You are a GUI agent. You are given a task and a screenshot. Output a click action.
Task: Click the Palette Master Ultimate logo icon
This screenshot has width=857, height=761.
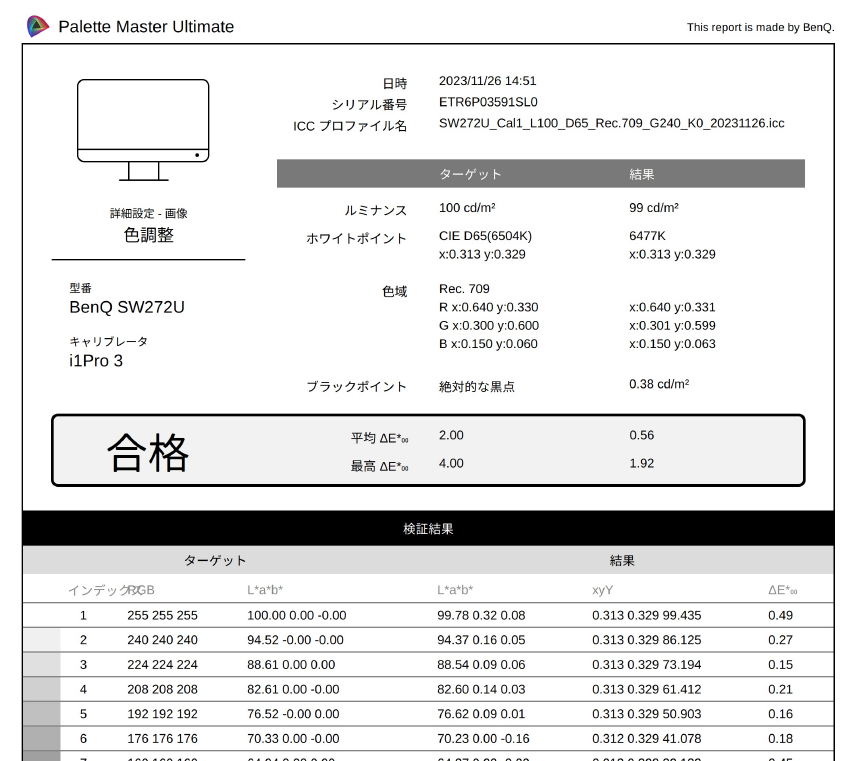coord(38,26)
